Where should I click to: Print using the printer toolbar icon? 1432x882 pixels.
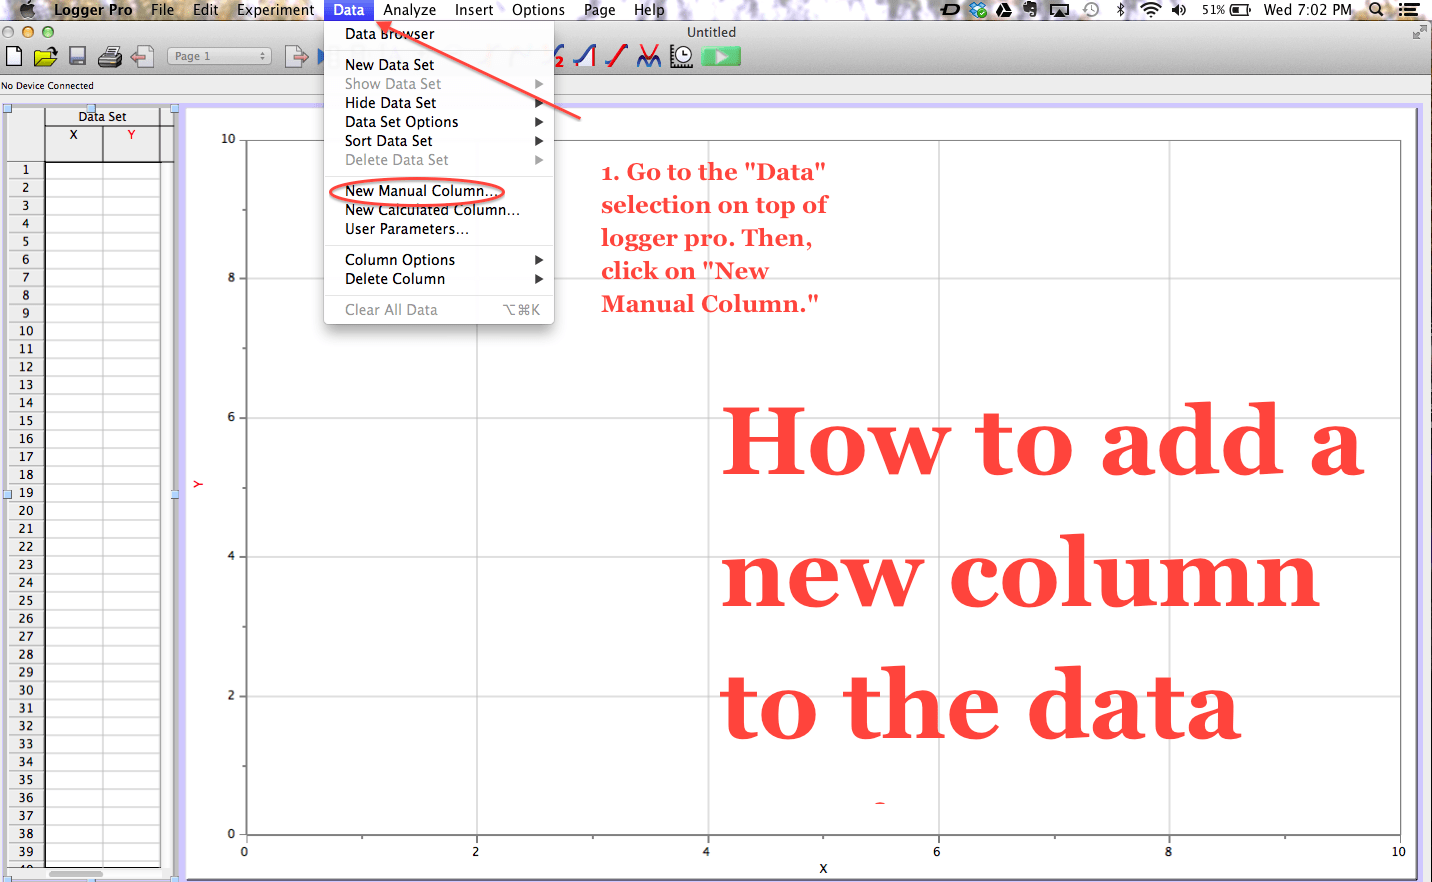pyautogui.click(x=110, y=56)
